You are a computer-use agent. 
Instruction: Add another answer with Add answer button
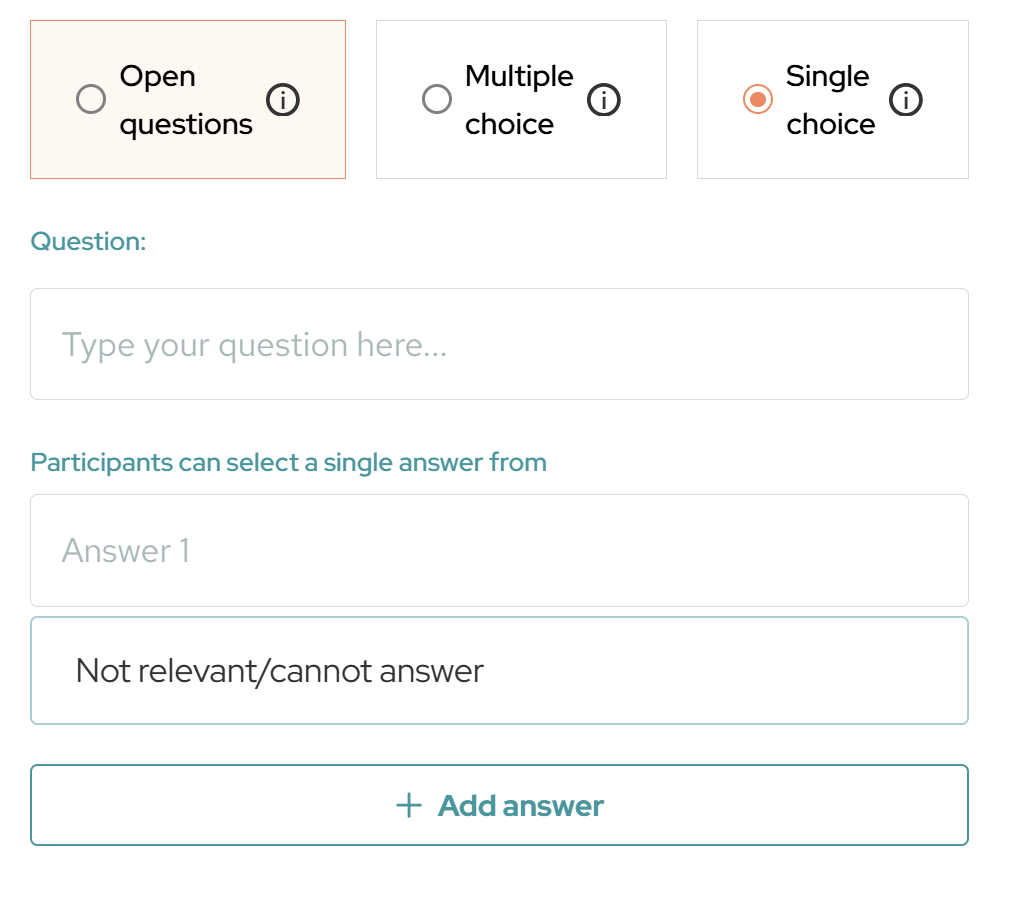pyautogui.click(x=500, y=805)
